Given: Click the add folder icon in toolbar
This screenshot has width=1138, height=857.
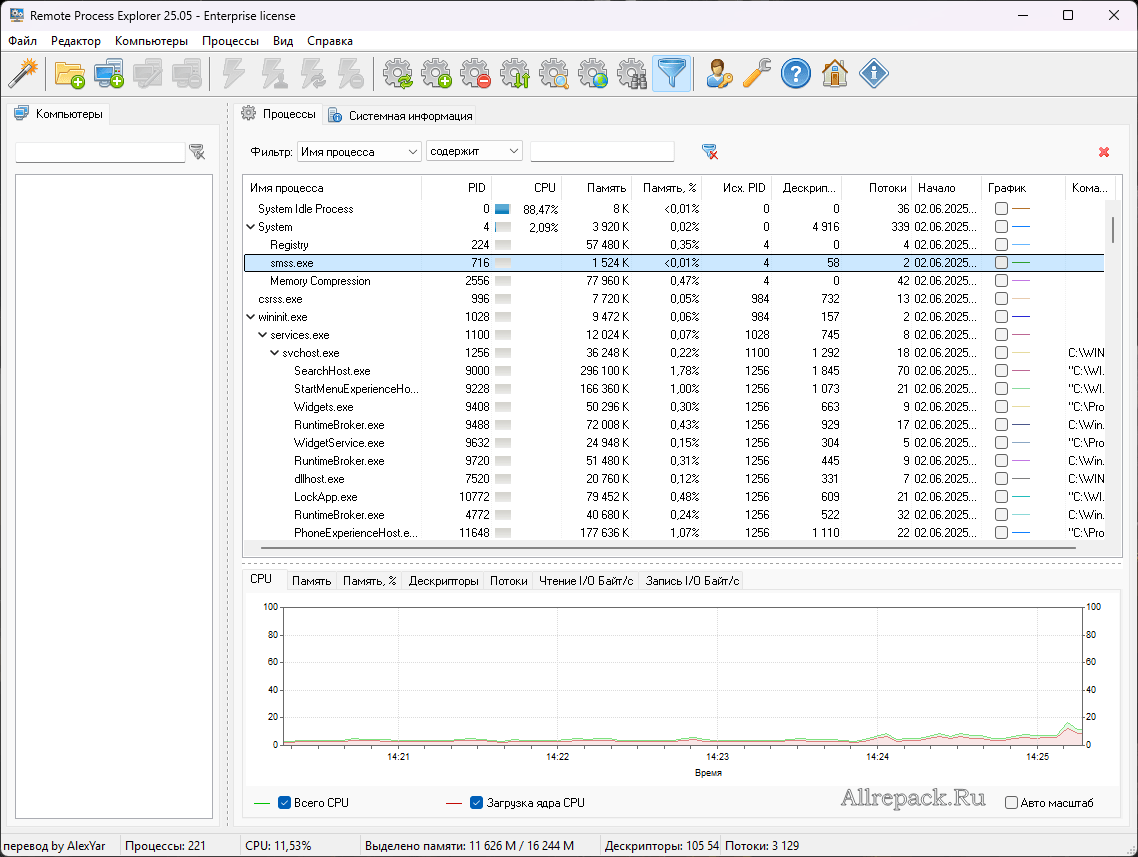Looking at the screenshot, I should 70,73.
